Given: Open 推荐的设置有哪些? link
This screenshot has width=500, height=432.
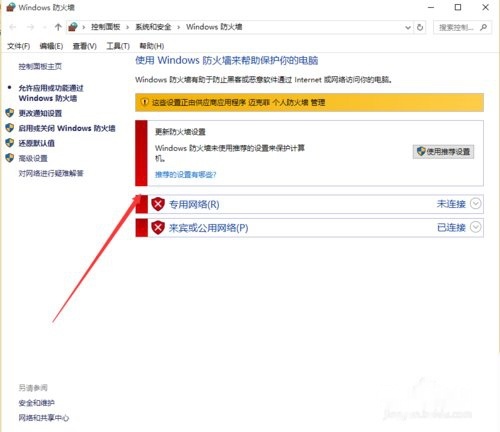Looking at the screenshot, I should (x=186, y=174).
